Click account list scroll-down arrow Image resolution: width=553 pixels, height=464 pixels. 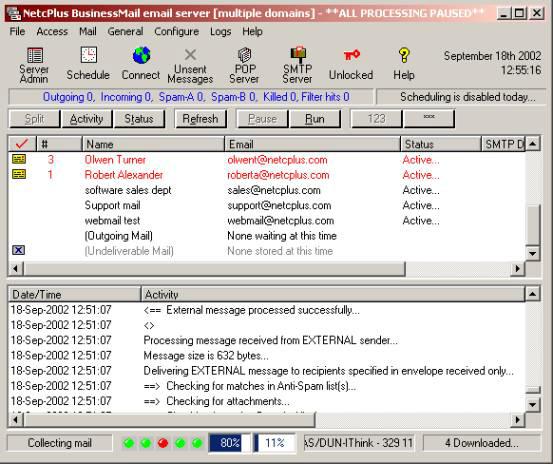533,253
